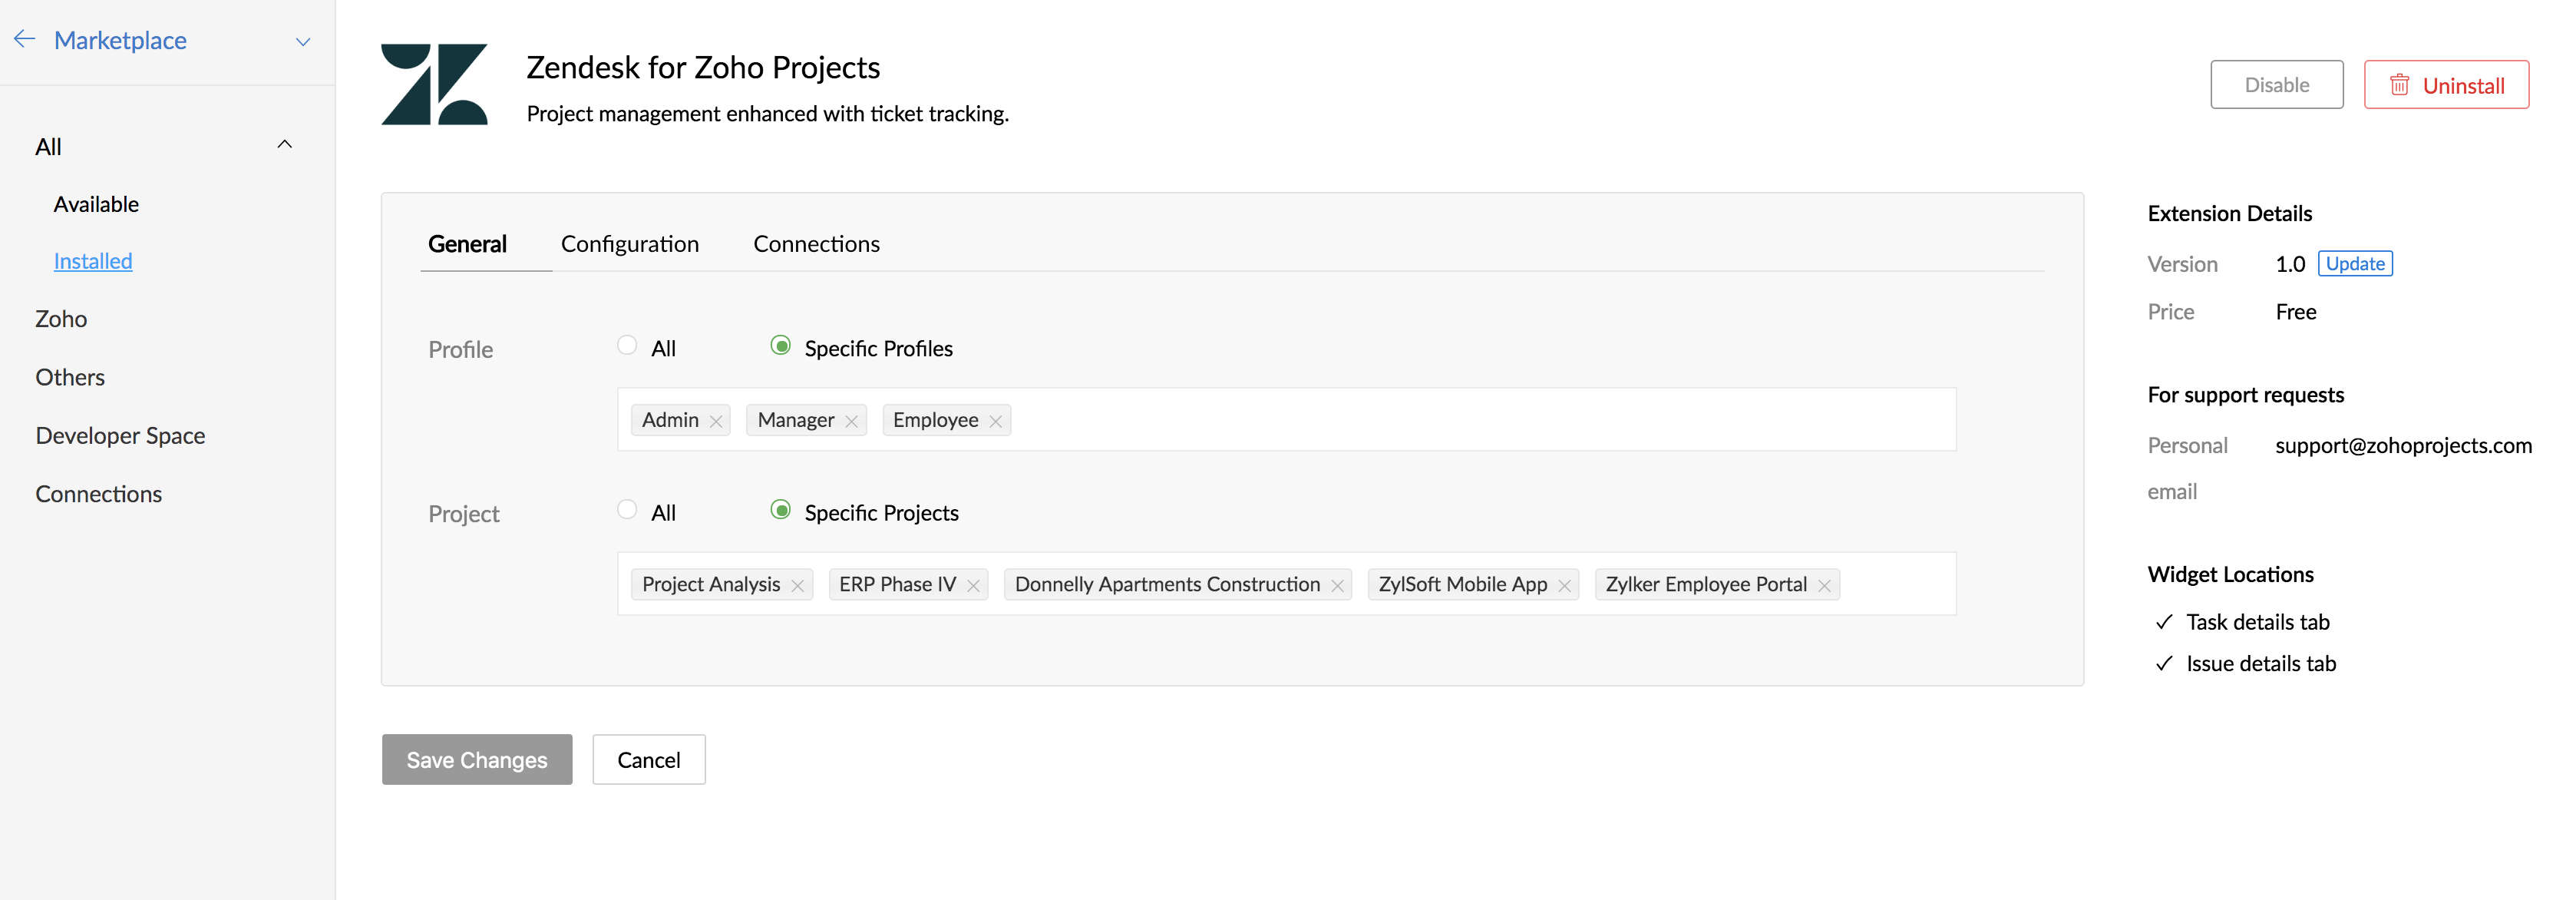Image resolution: width=2576 pixels, height=900 pixels.
Task: Remove the Zylker Employee Portal tag
Action: [1825, 585]
